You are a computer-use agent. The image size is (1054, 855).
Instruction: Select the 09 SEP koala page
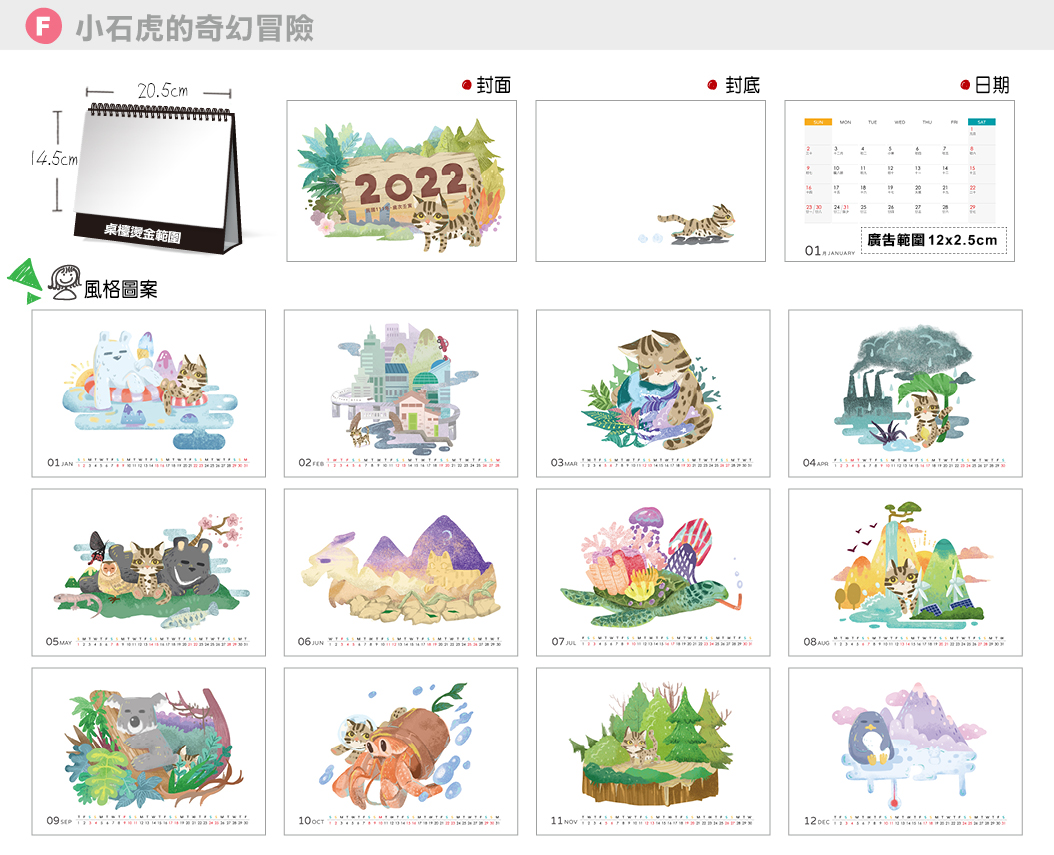point(149,751)
